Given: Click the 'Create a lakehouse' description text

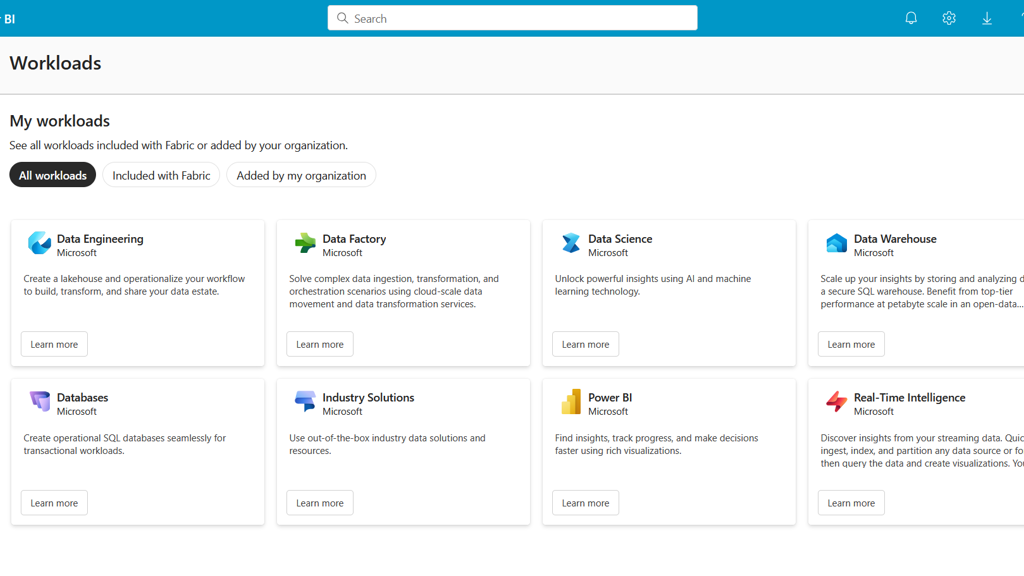Looking at the screenshot, I should pyautogui.click(x=134, y=285).
